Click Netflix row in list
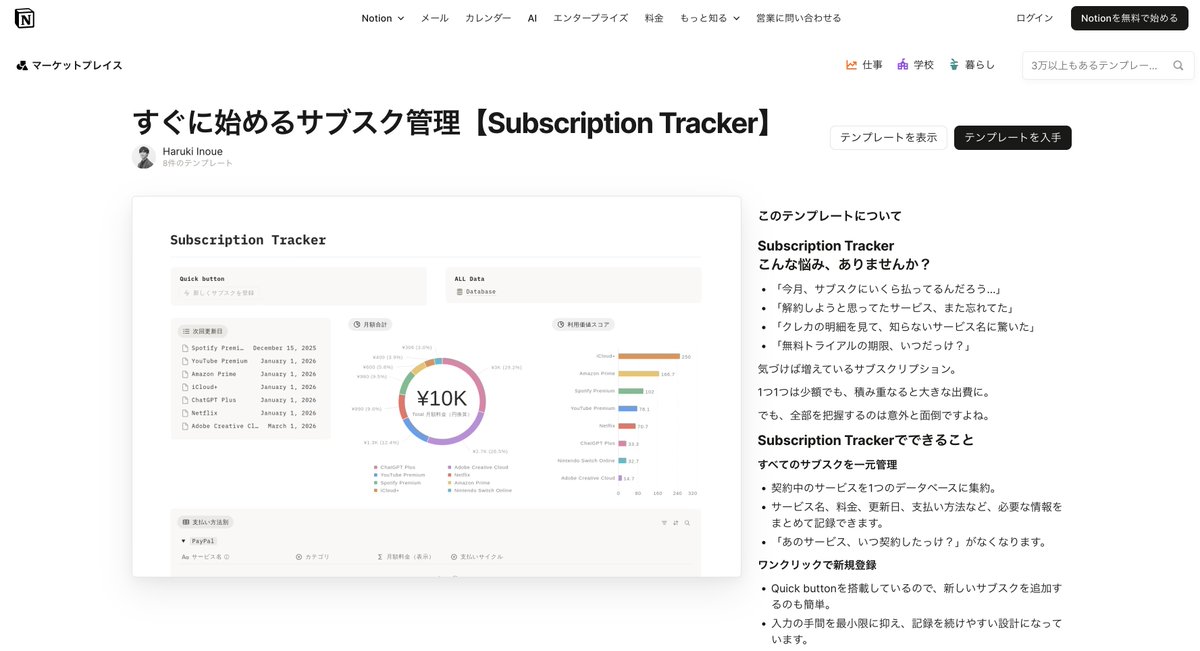 point(249,413)
